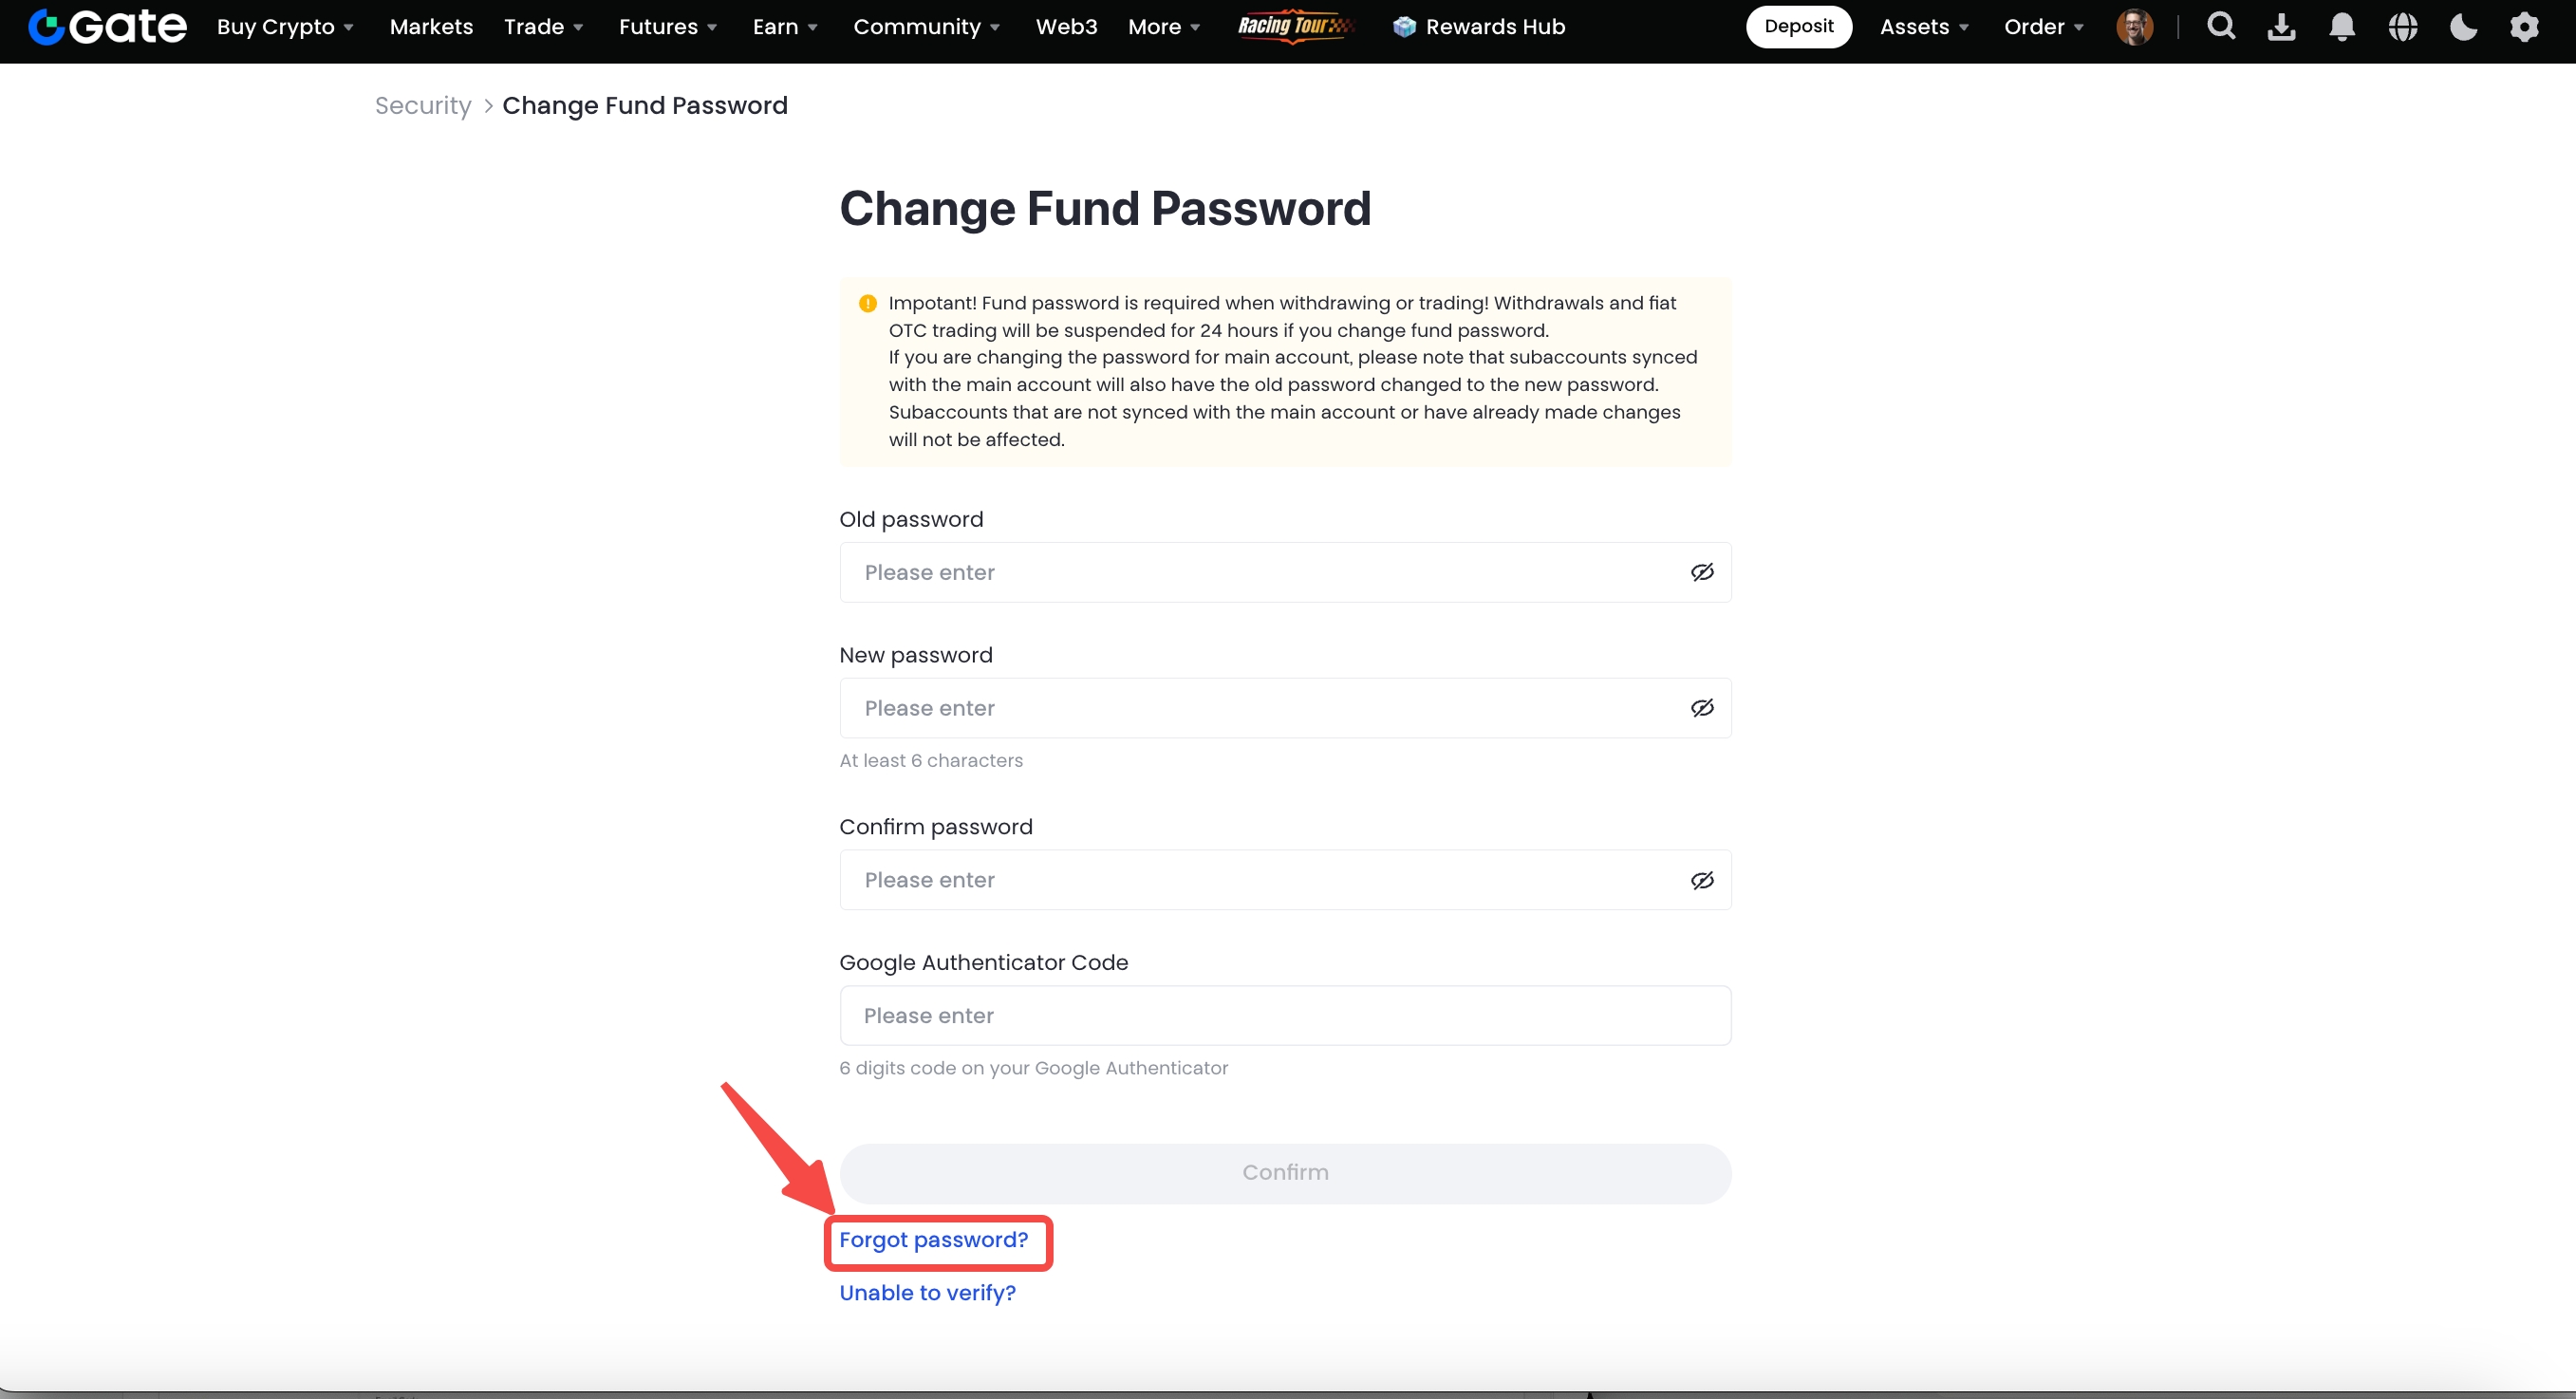Toggle dark mode moon icon
Image resolution: width=2576 pixels, height=1399 pixels.
click(x=2463, y=27)
